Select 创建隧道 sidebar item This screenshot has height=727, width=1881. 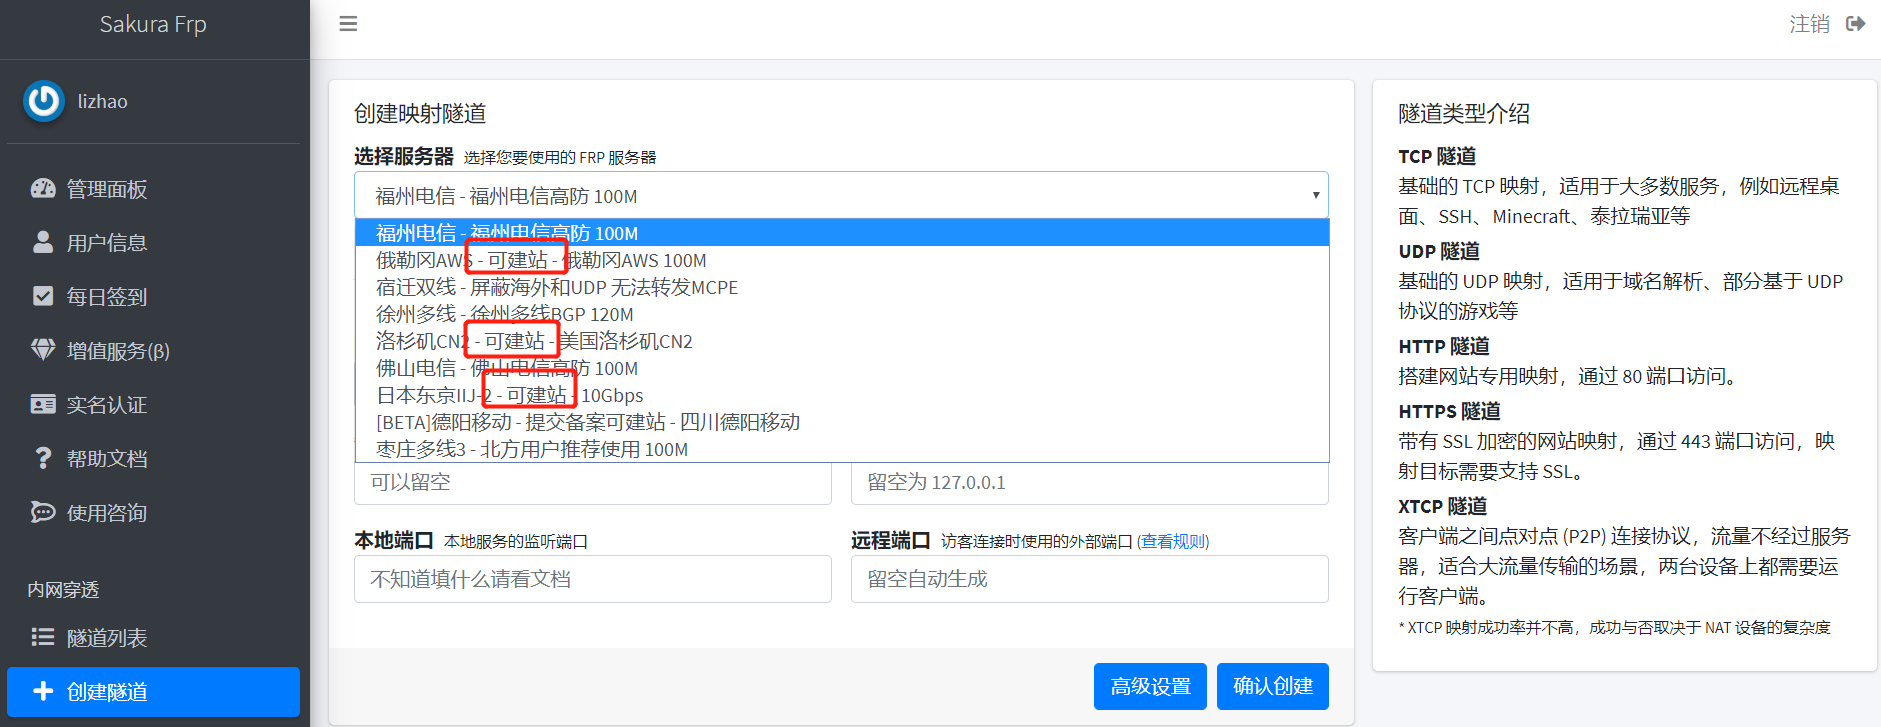click(x=153, y=691)
